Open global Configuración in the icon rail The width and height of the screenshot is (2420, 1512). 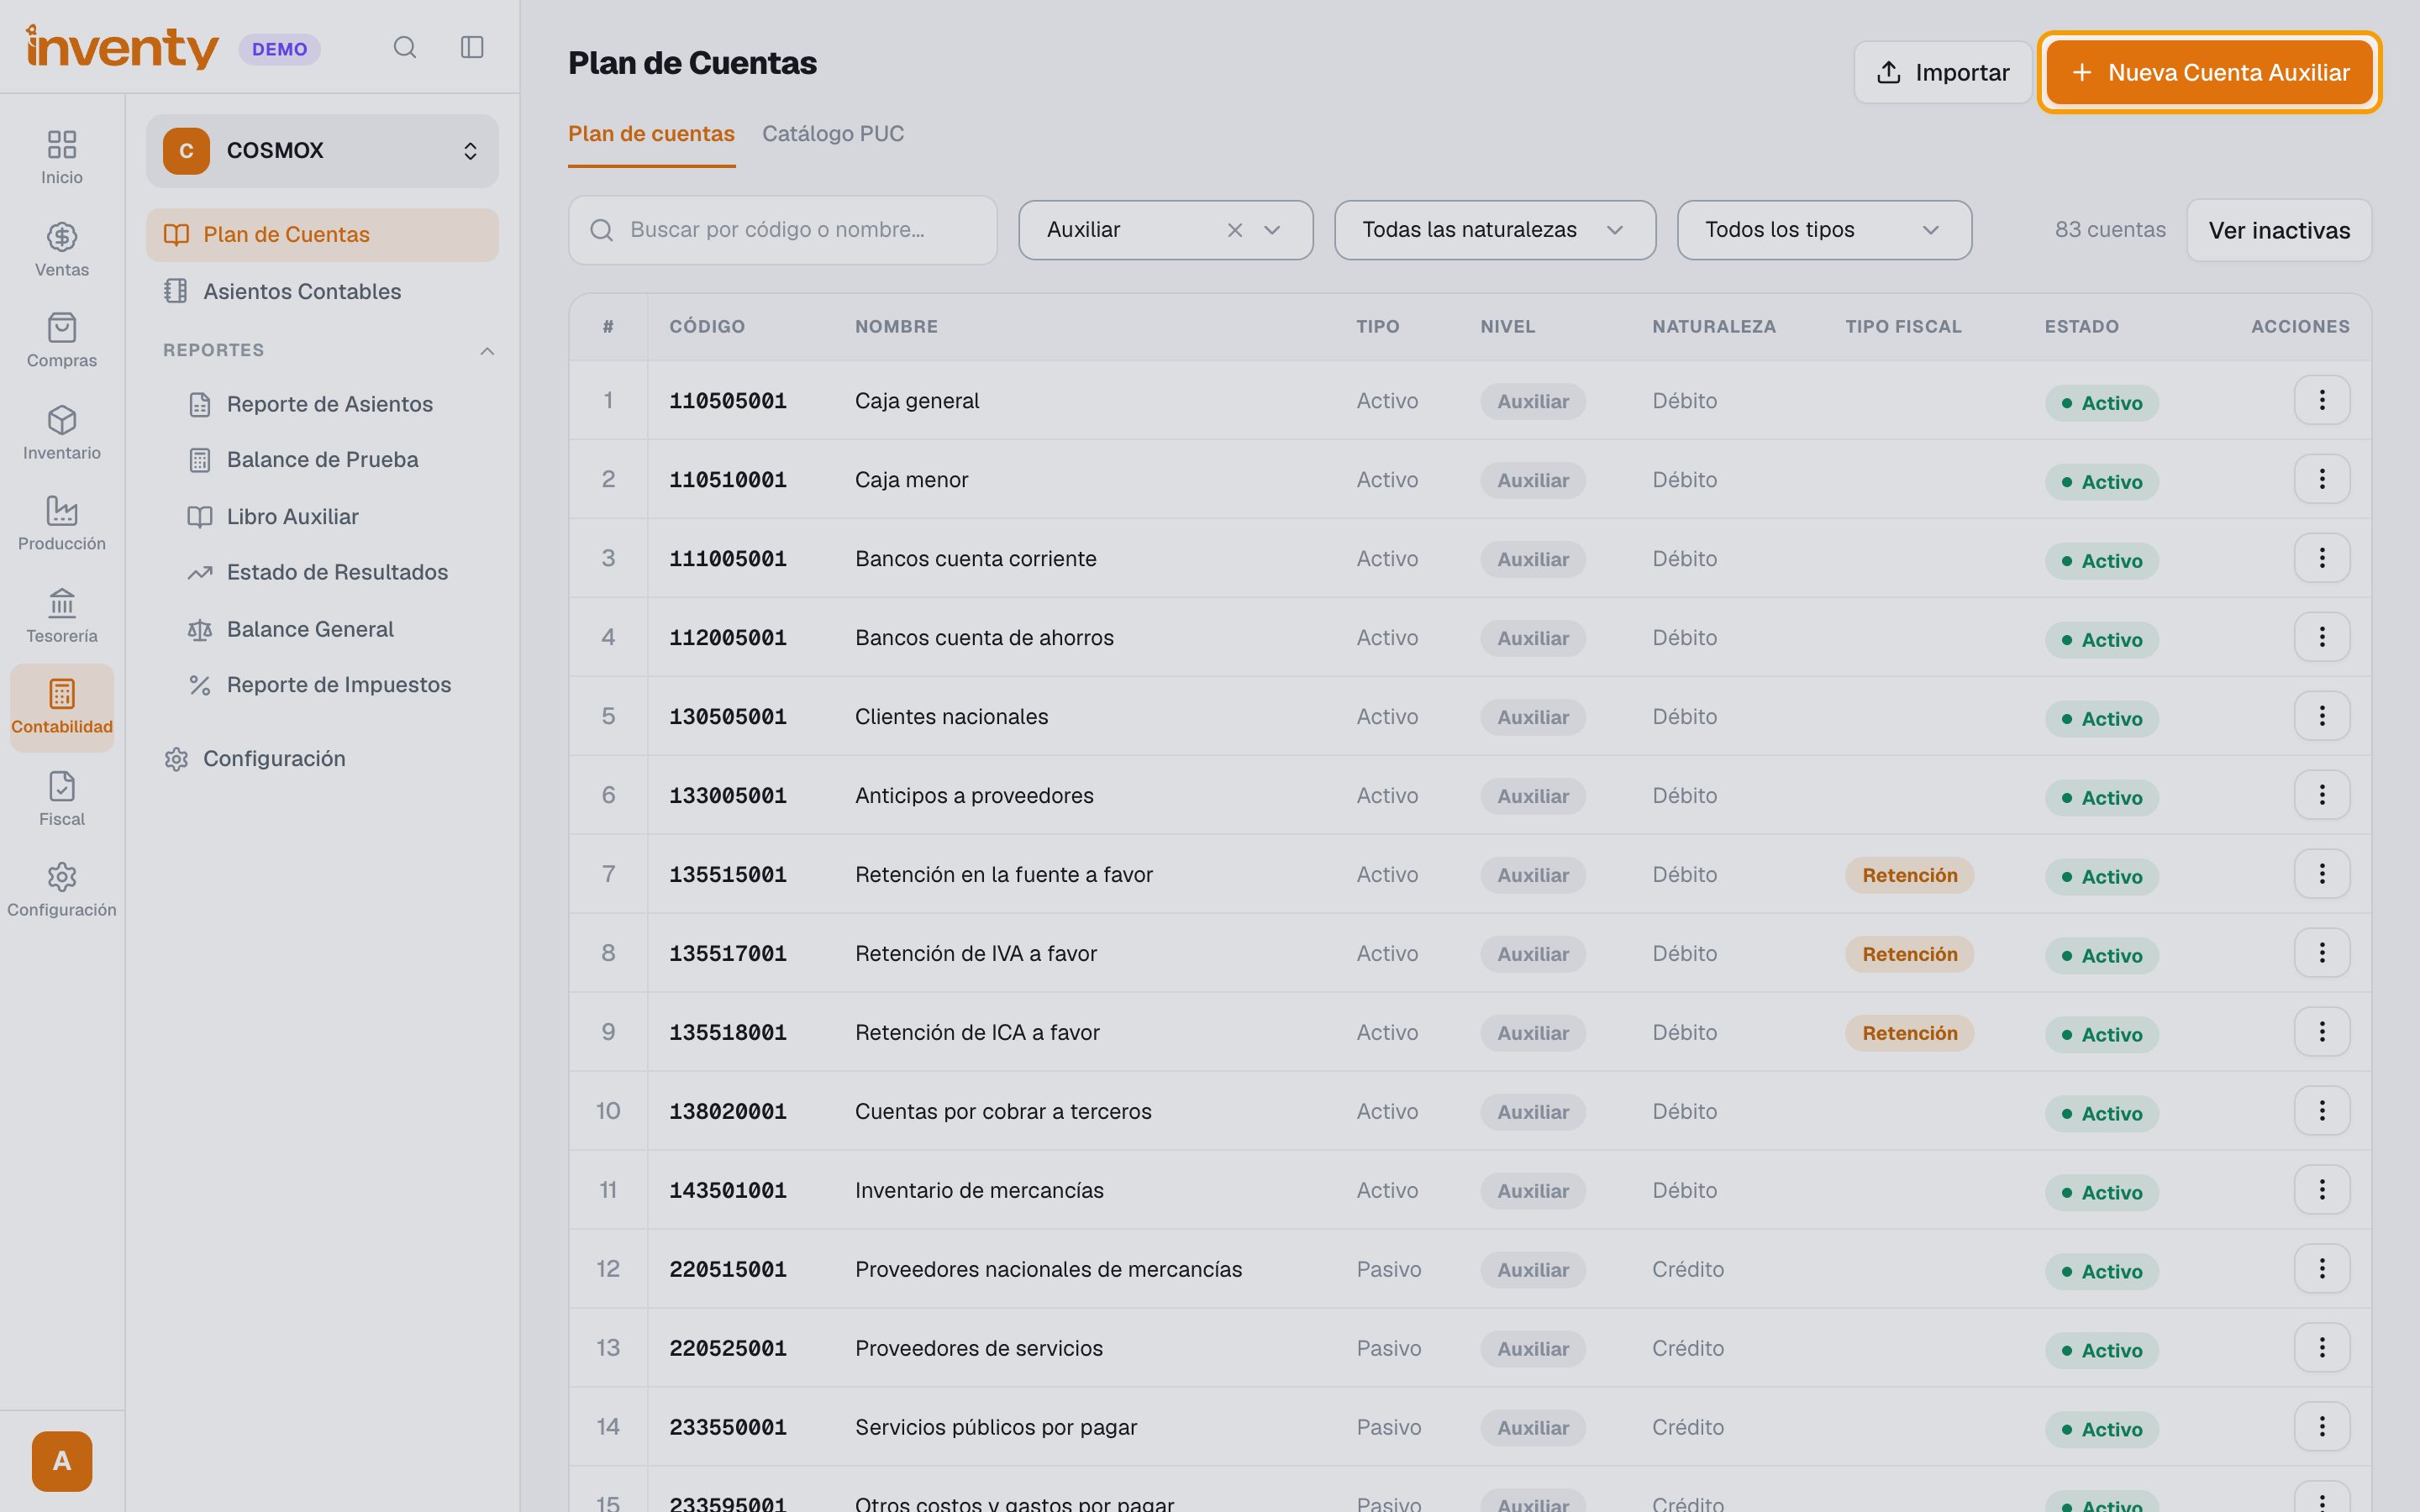[62, 890]
